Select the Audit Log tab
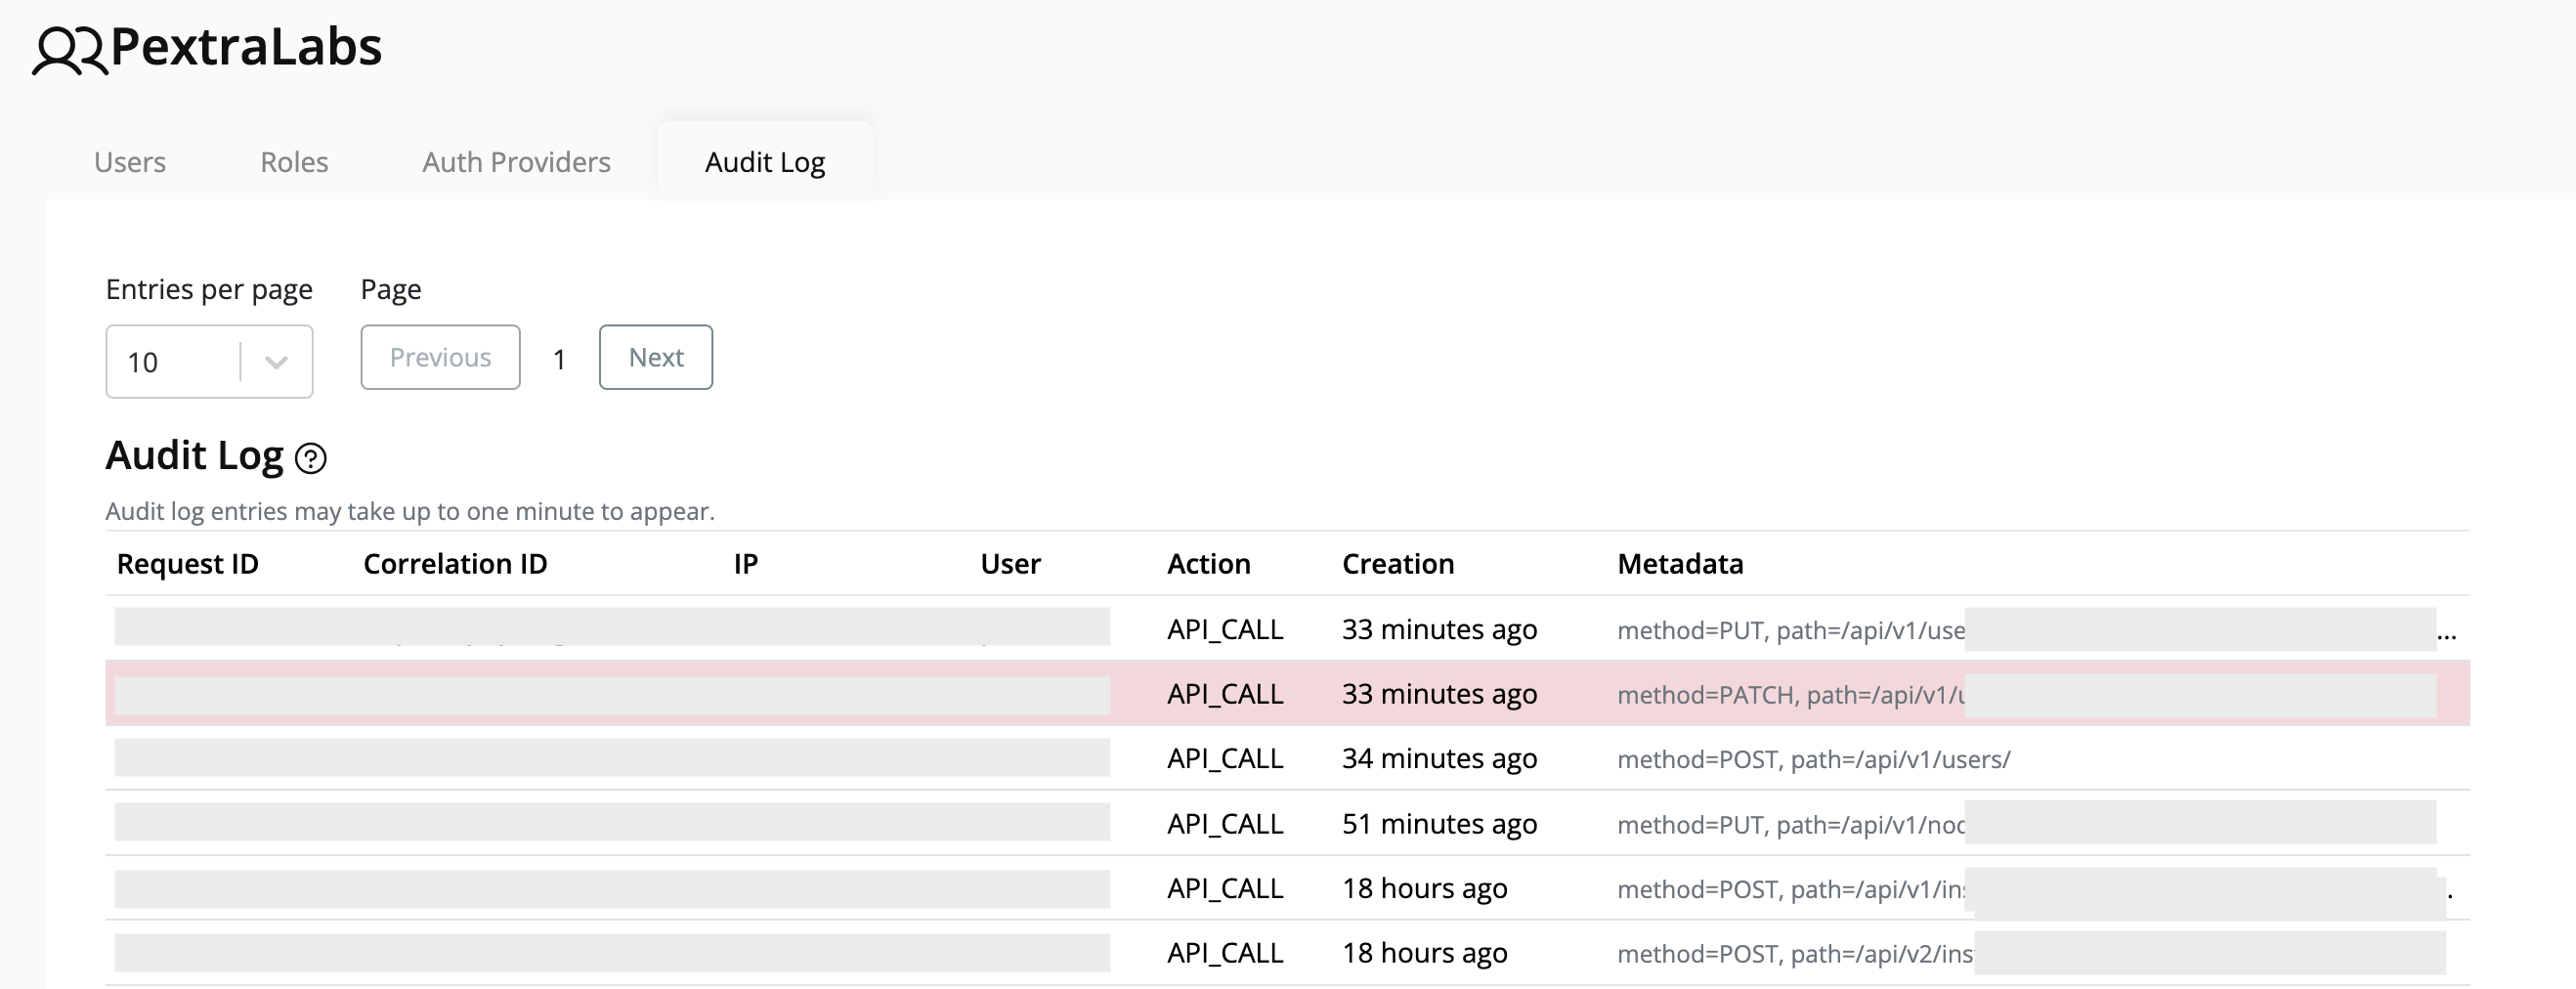 pyautogui.click(x=765, y=162)
